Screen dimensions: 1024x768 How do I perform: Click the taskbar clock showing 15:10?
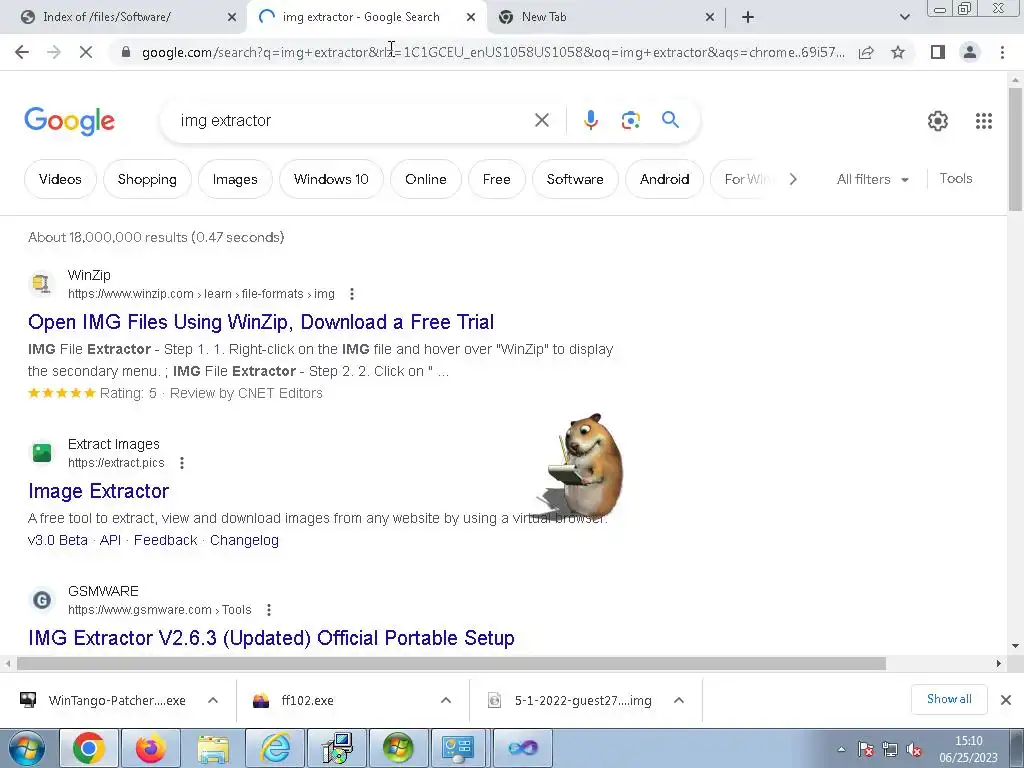968,749
